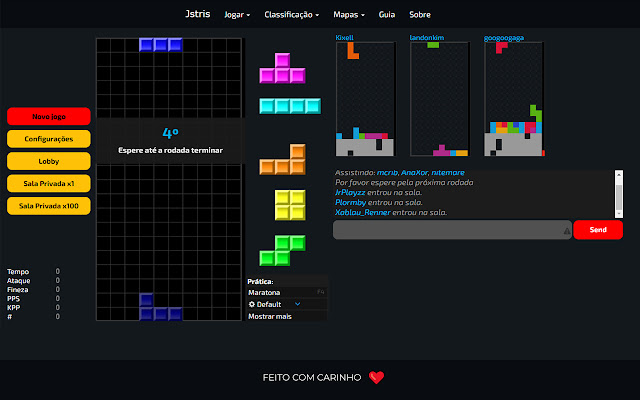Click the chat scrollbar up arrow

point(619,174)
